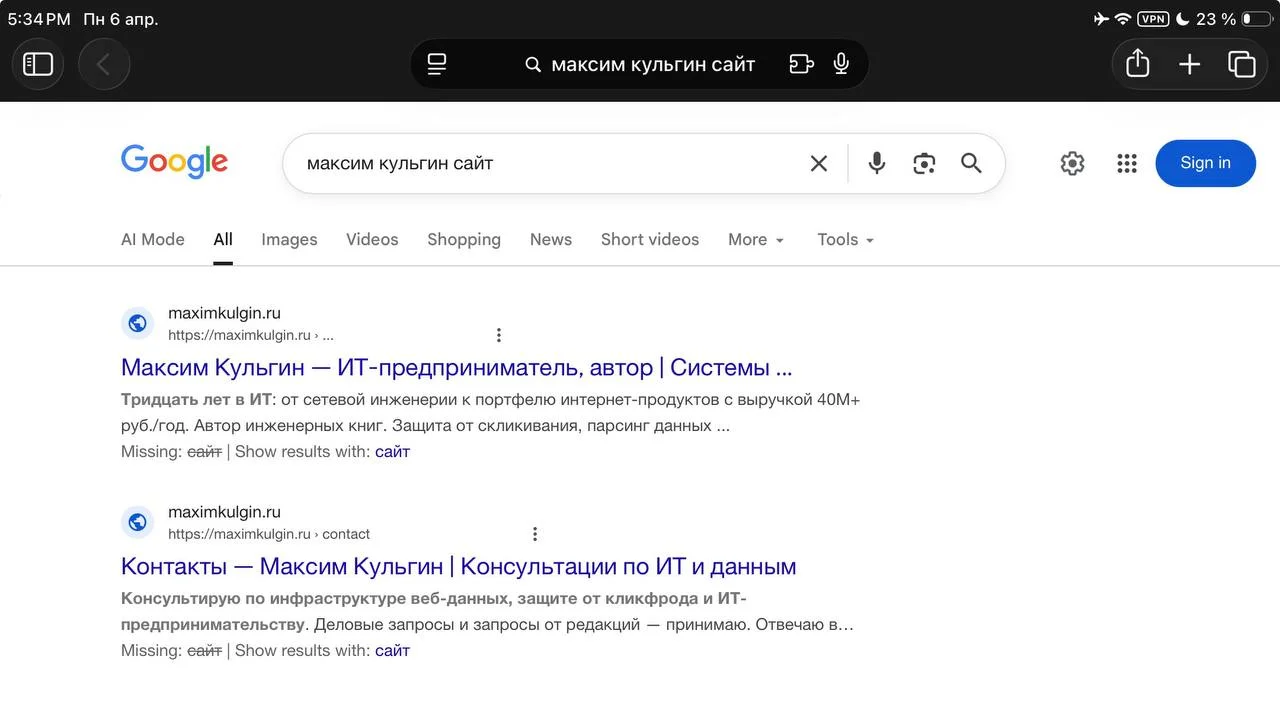Expand the More dropdown
This screenshot has height=701, width=1280.
click(756, 240)
